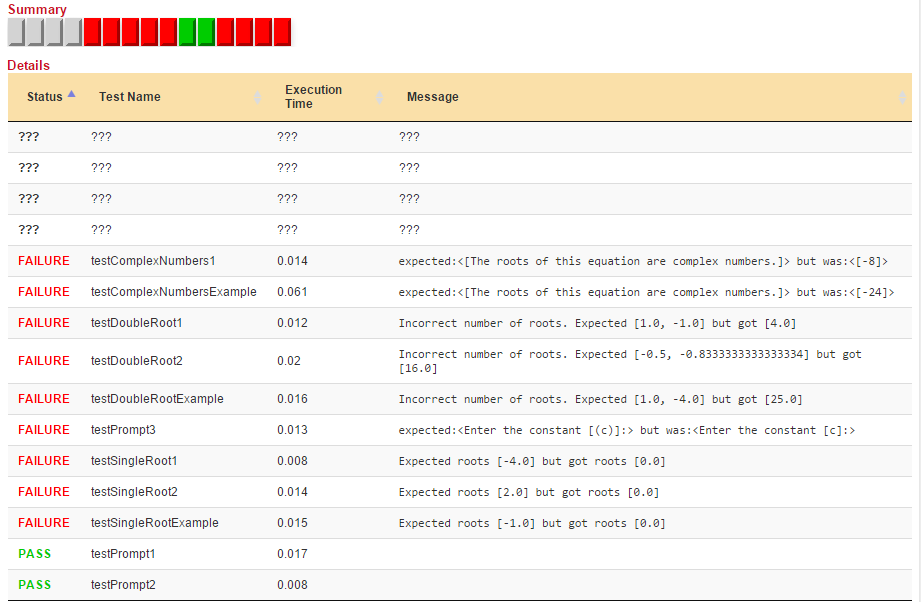Click execution time 0.012 of testDoubleRoot1
The width and height of the screenshot is (921, 602).
[293, 323]
